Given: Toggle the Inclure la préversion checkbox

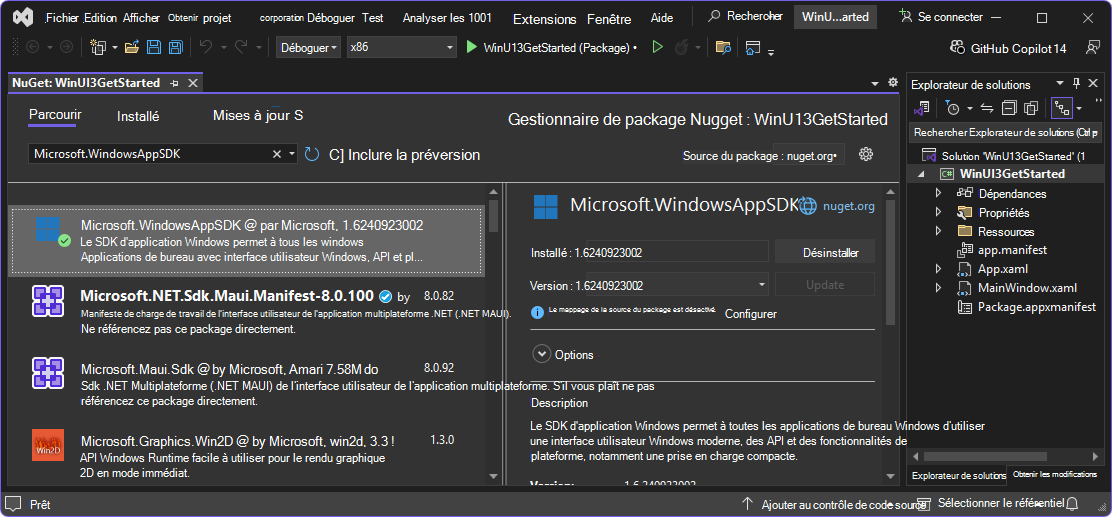Looking at the screenshot, I should 337,155.
